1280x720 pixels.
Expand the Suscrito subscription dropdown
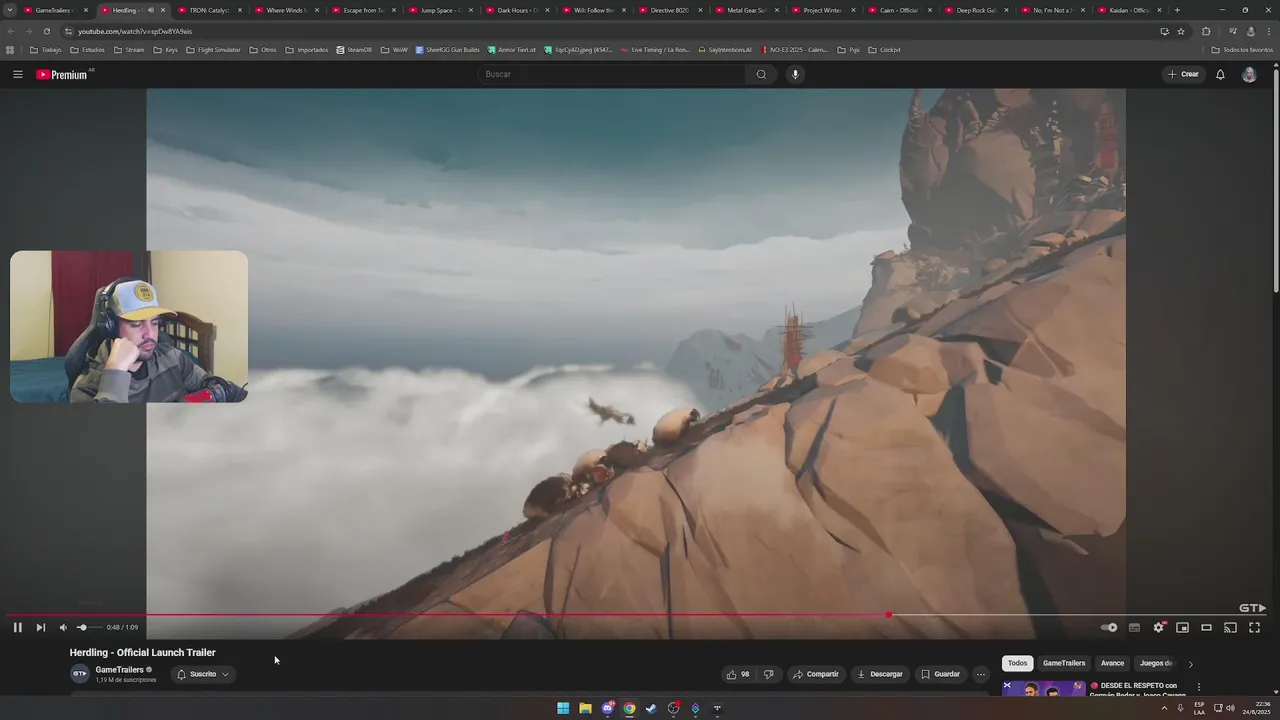[203, 674]
